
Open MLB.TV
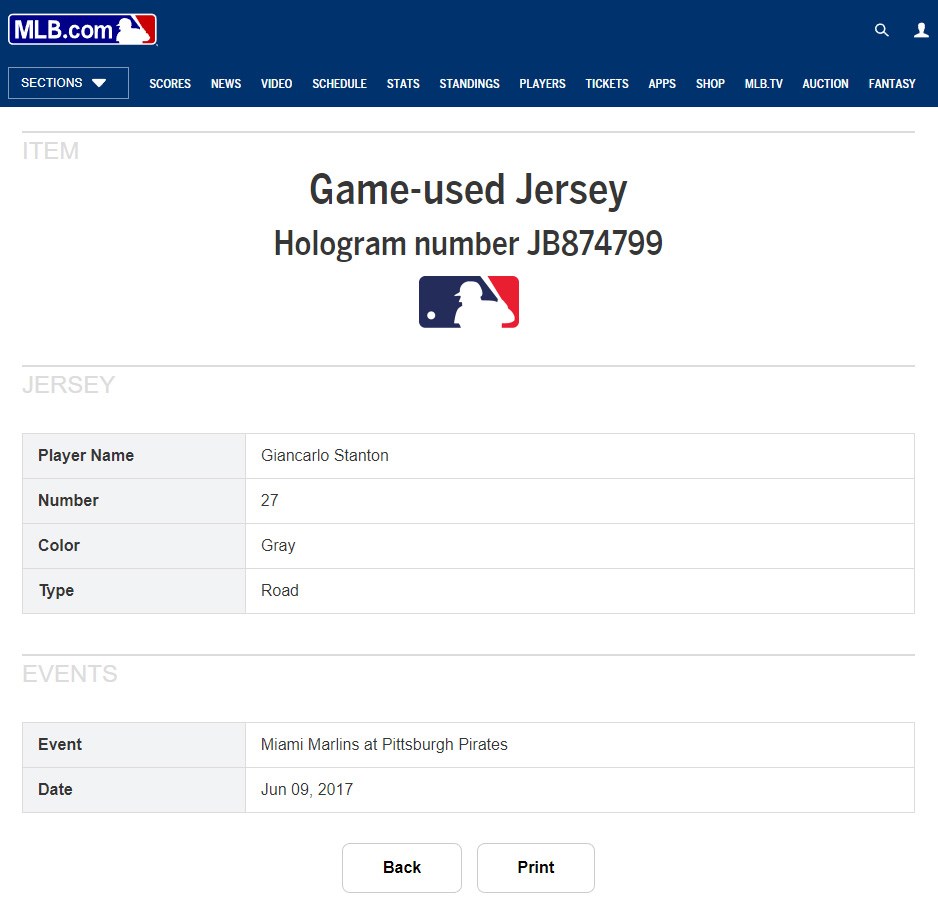pos(763,84)
